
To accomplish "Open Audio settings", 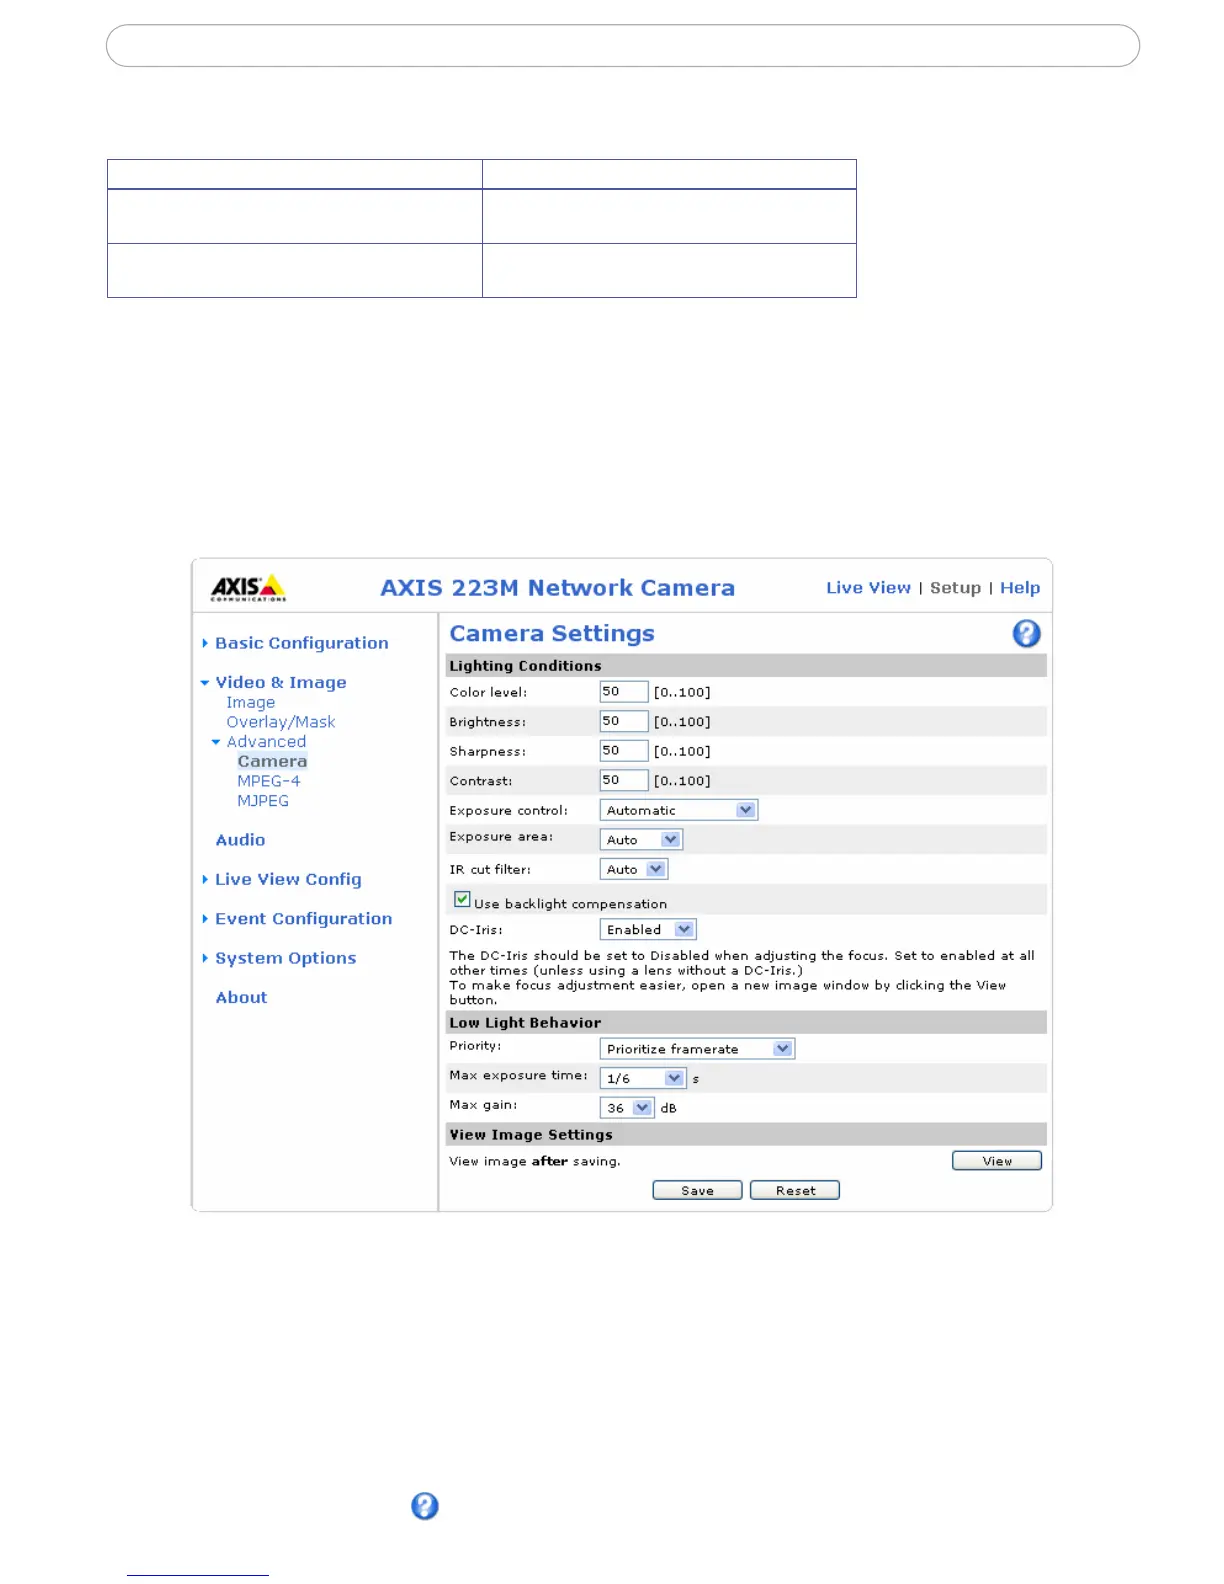I will click(x=240, y=840).
